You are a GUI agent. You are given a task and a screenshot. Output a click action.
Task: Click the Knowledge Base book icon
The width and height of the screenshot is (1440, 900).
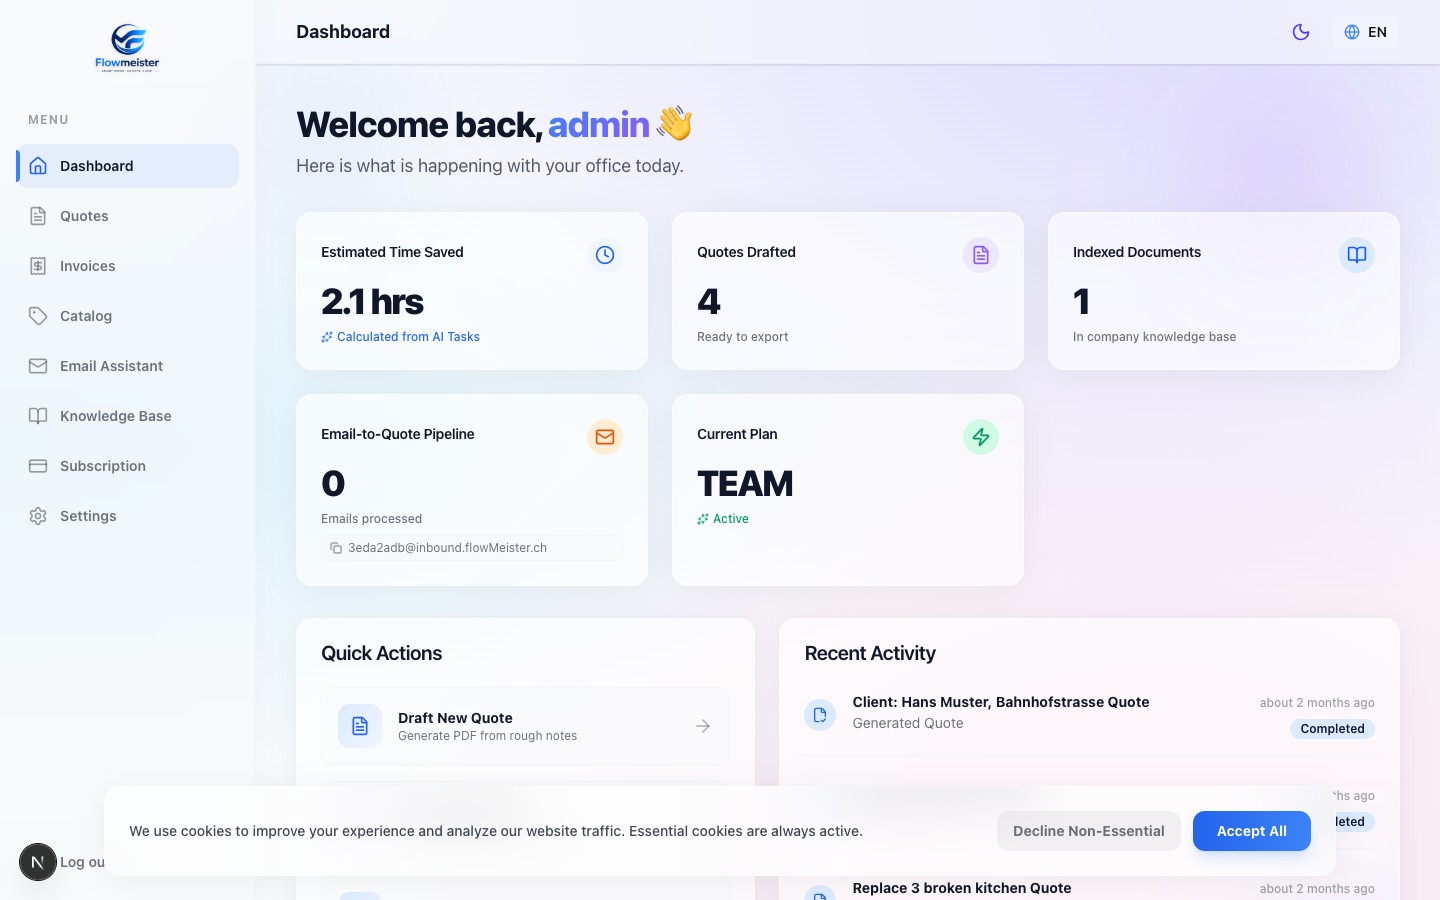(x=38, y=416)
